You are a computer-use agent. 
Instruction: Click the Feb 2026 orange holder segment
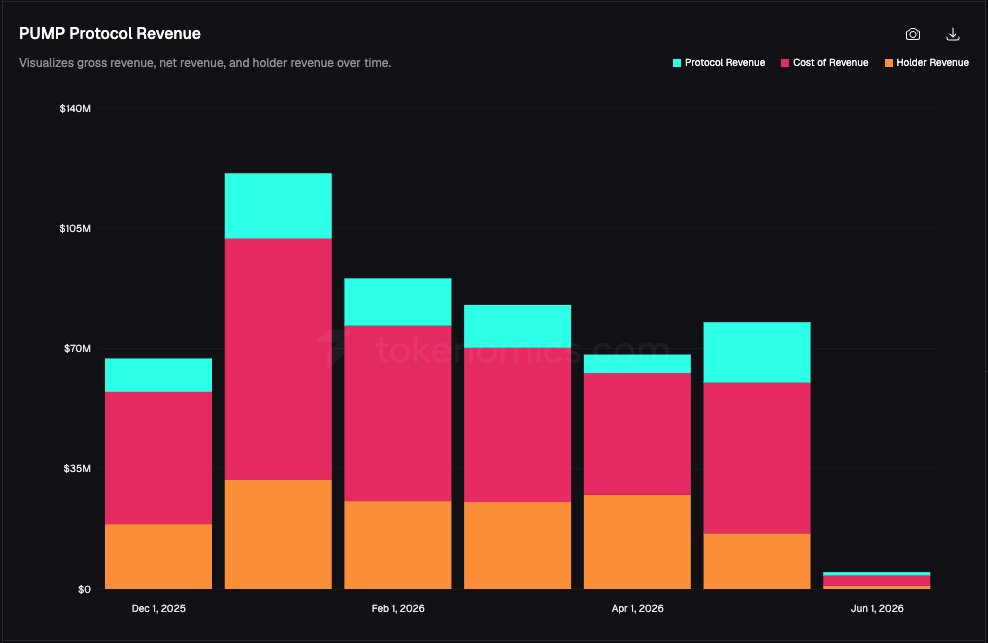pyautogui.click(x=398, y=545)
